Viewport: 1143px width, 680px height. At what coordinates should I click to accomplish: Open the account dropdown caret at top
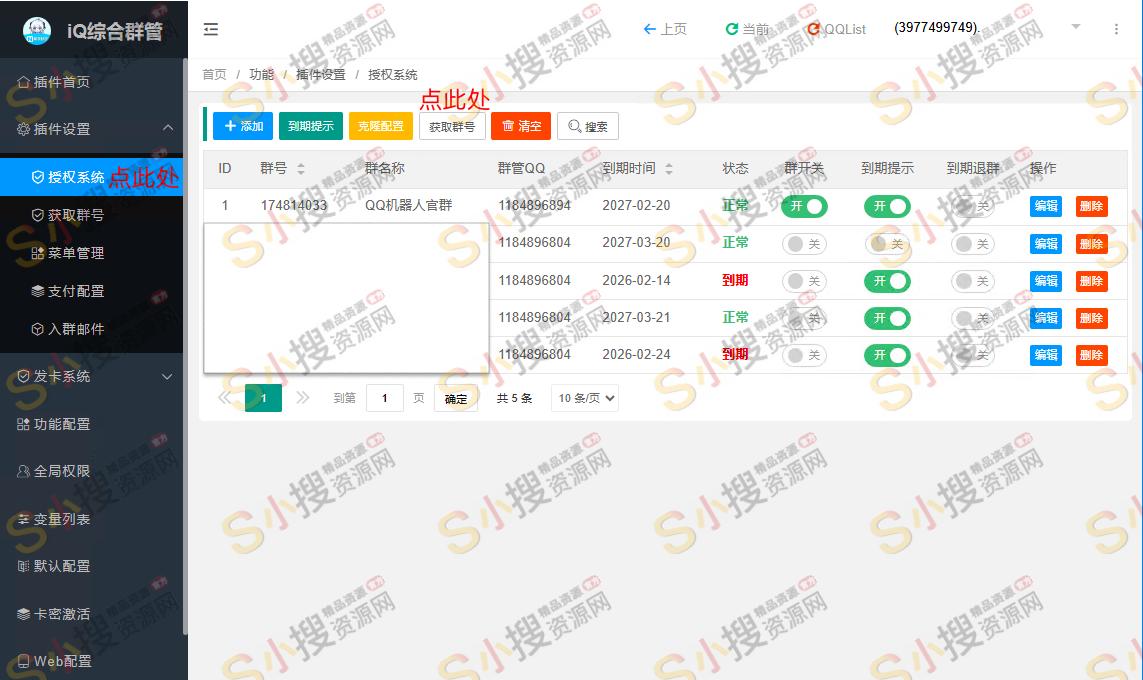coord(1075,27)
